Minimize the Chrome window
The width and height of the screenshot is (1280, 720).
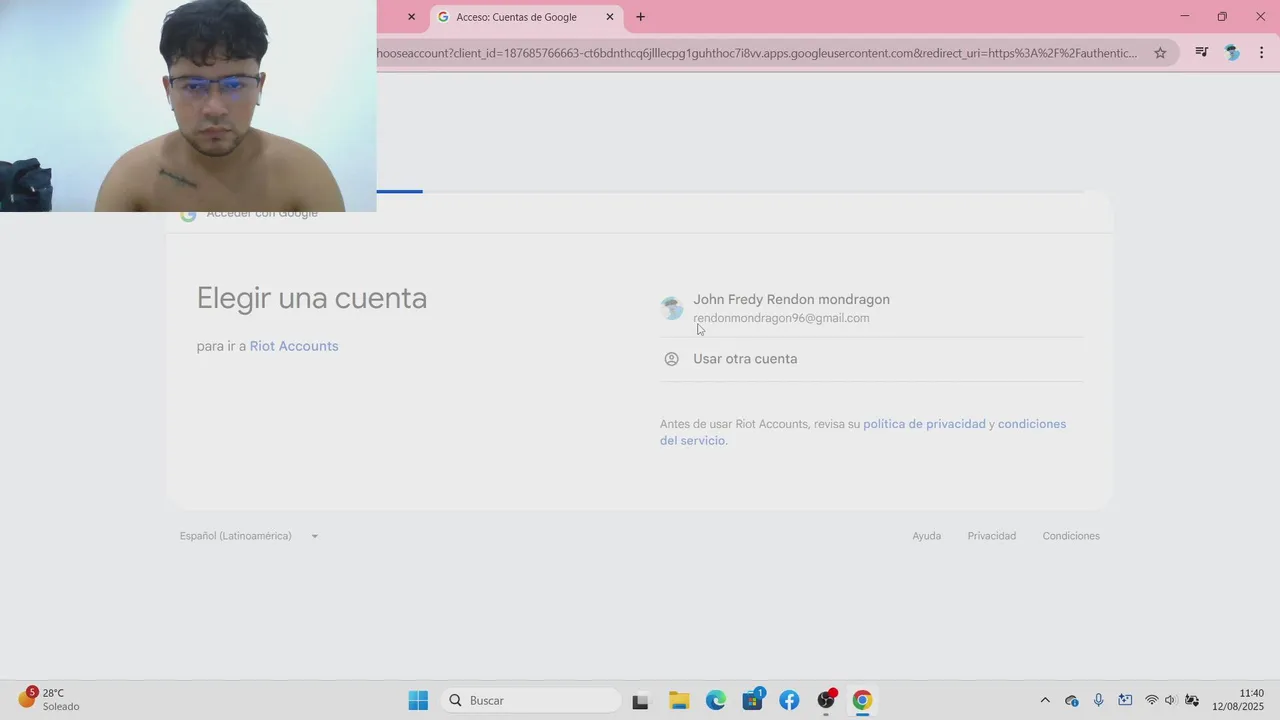pyautogui.click(x=1185, y=17)
